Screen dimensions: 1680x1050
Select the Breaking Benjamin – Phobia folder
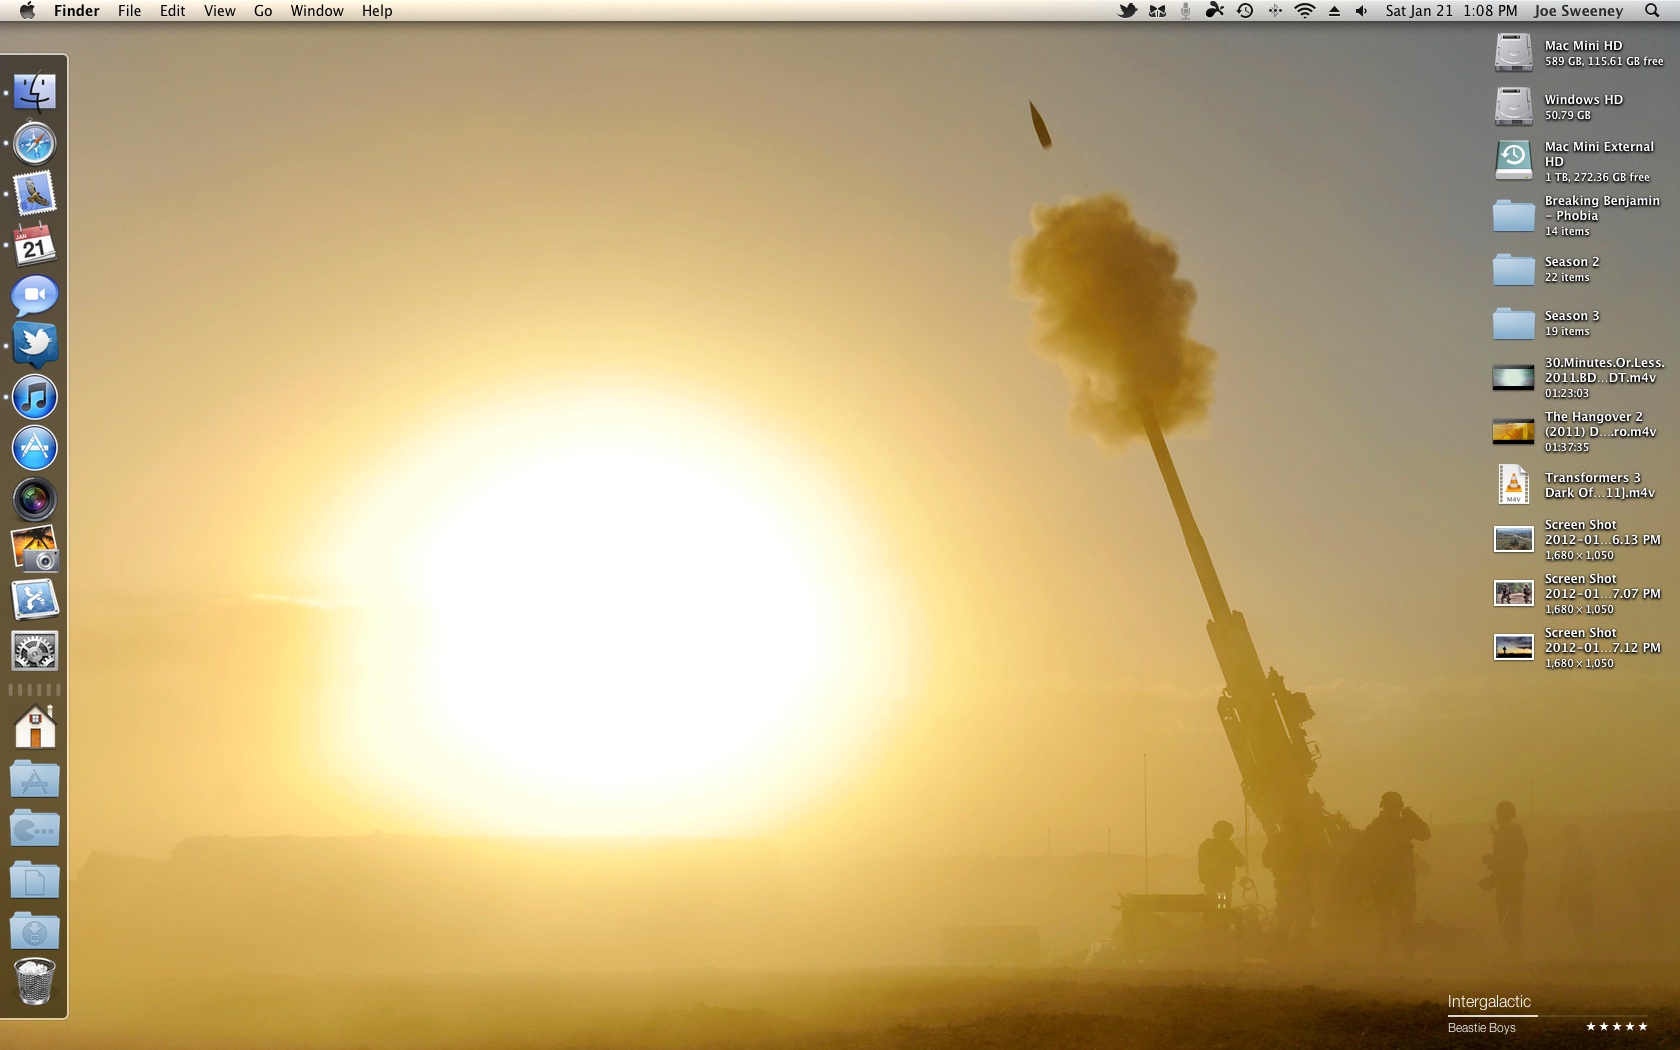(x=1513, y=215)
